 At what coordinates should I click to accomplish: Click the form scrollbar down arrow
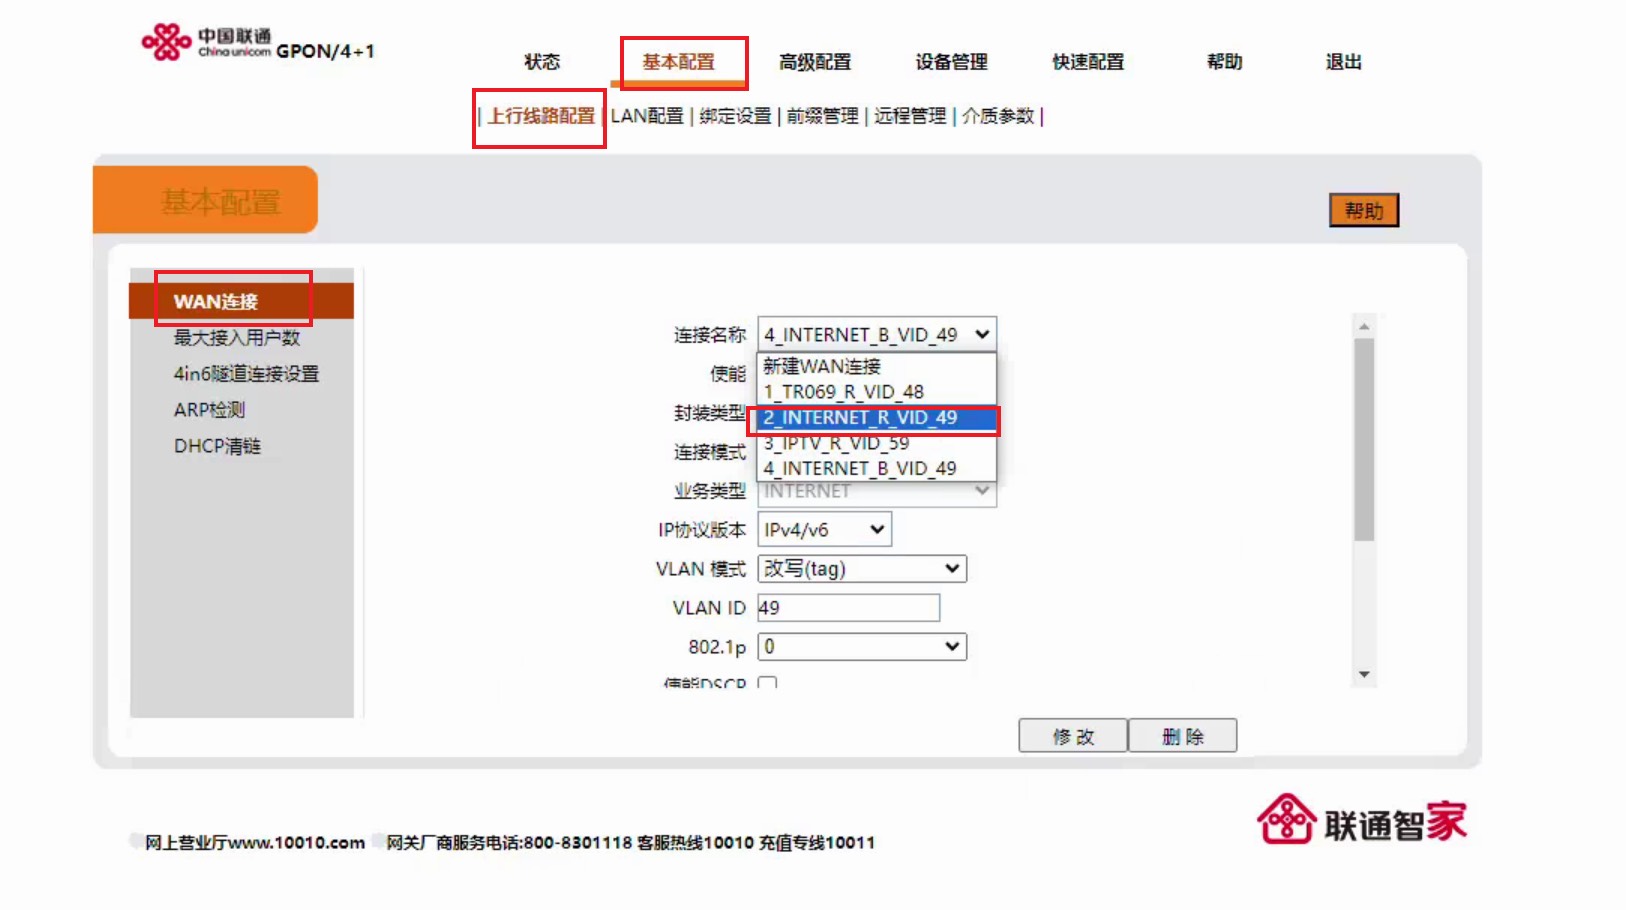pos(1364,675)
